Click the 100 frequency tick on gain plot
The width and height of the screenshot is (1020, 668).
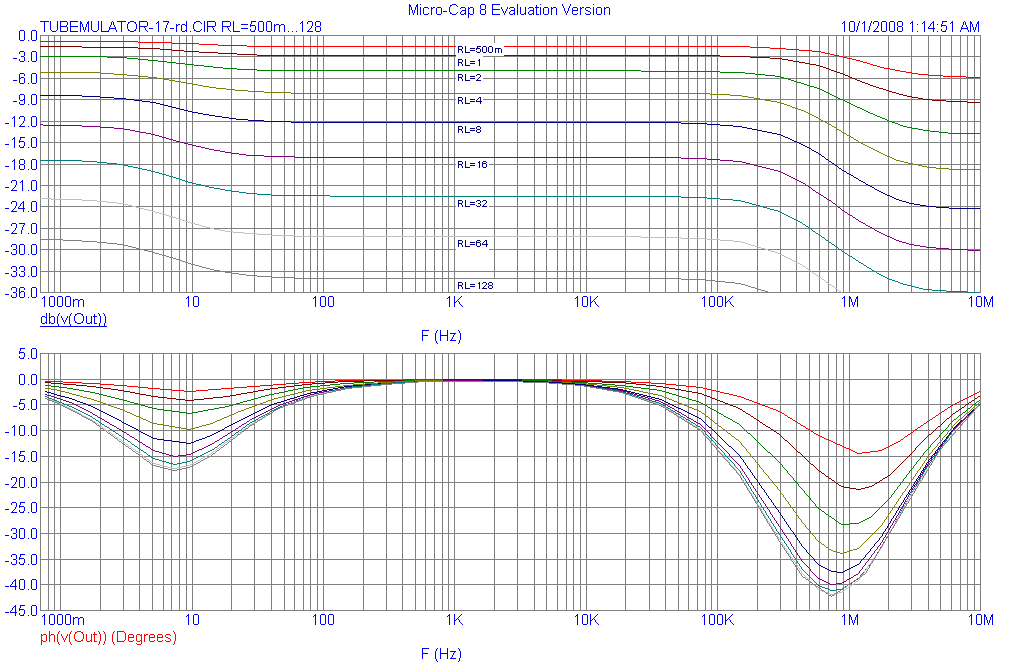[323, 302]
